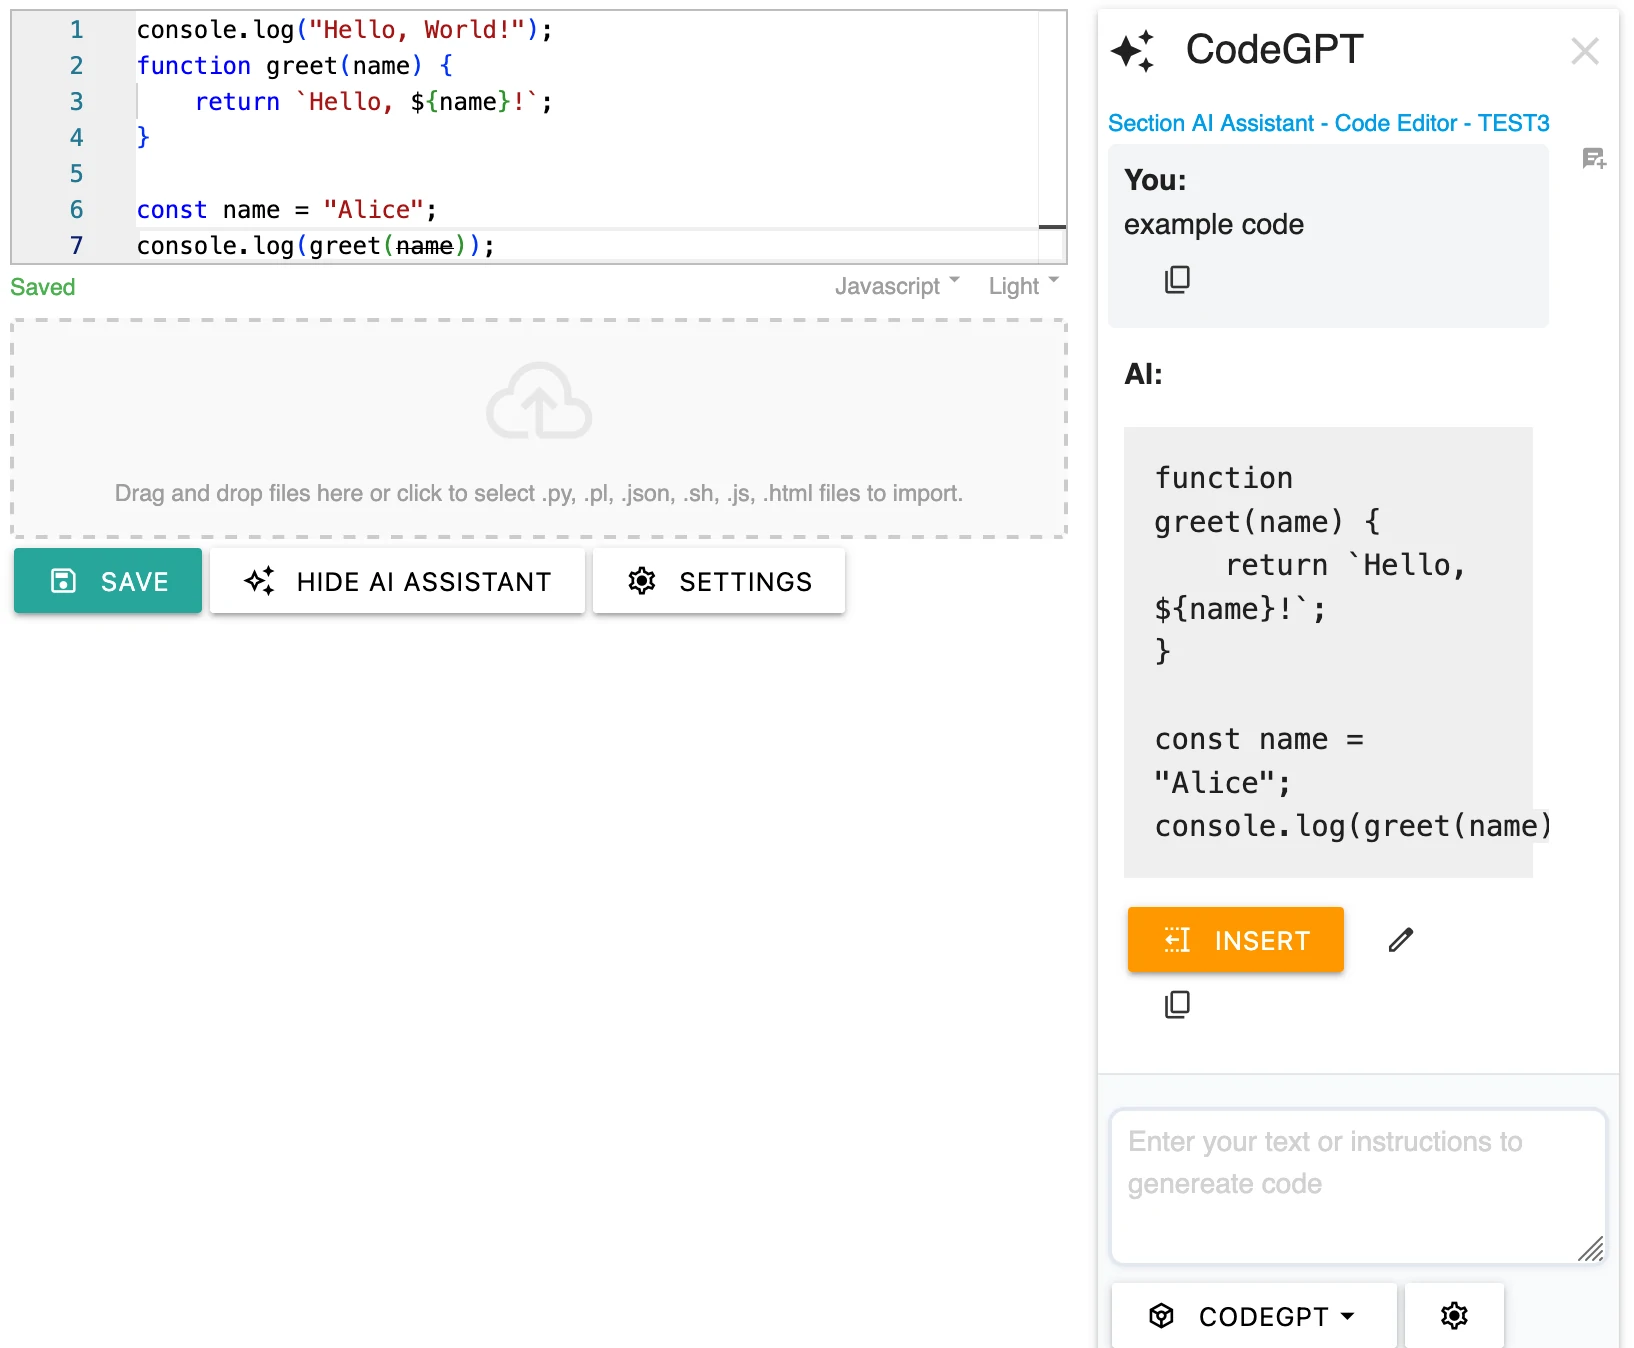Image resolution: width=1634 pixels, height=1348 pixels.
Task: Open the 'Section AI Assistant - Code Editor - TEST3' link
Action: (1328, 123)
